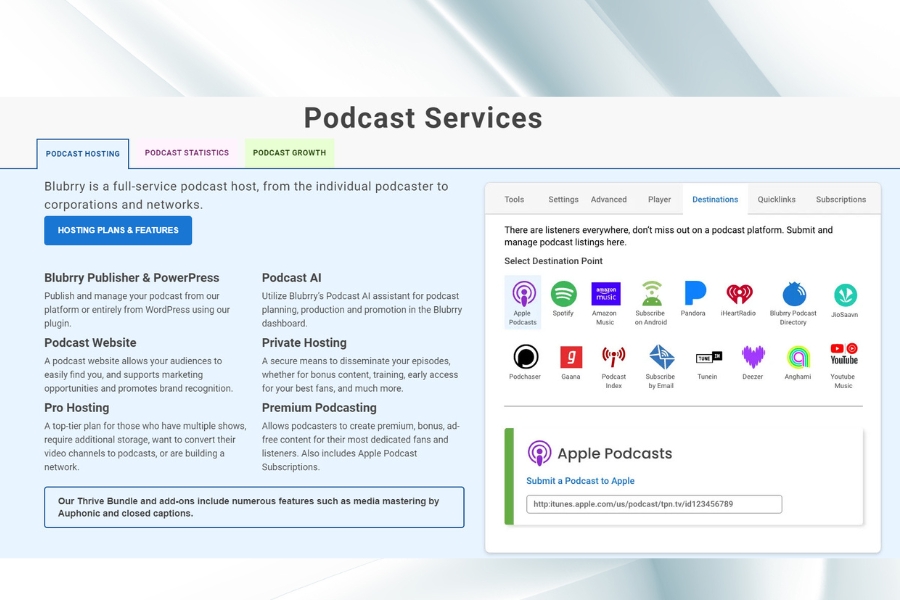The width and height of the screenshot is (900, 600).
Task: Click the Blubrry Publisher & PowerPress heading
Action: tap(131, 278)
